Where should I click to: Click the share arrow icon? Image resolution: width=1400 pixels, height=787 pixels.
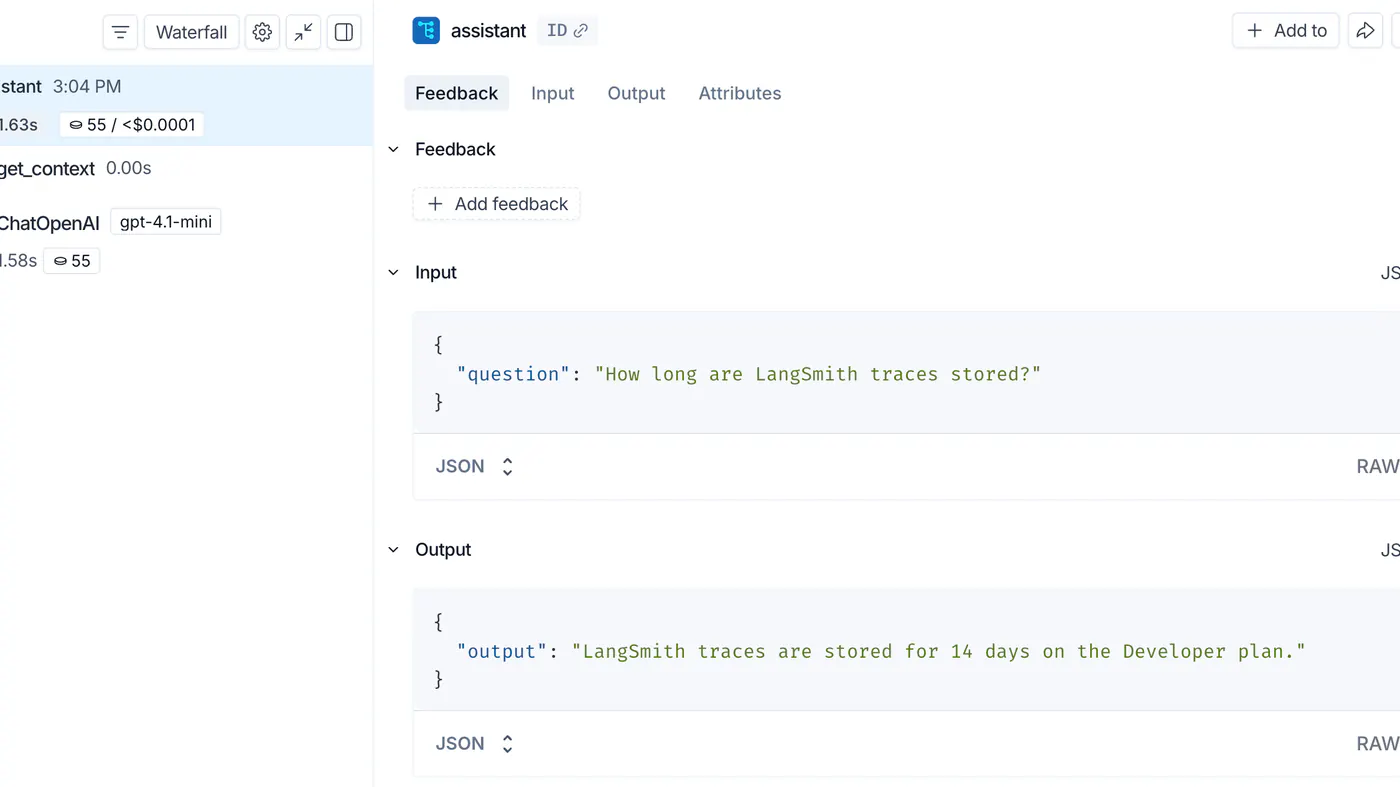coord(1365,31)
